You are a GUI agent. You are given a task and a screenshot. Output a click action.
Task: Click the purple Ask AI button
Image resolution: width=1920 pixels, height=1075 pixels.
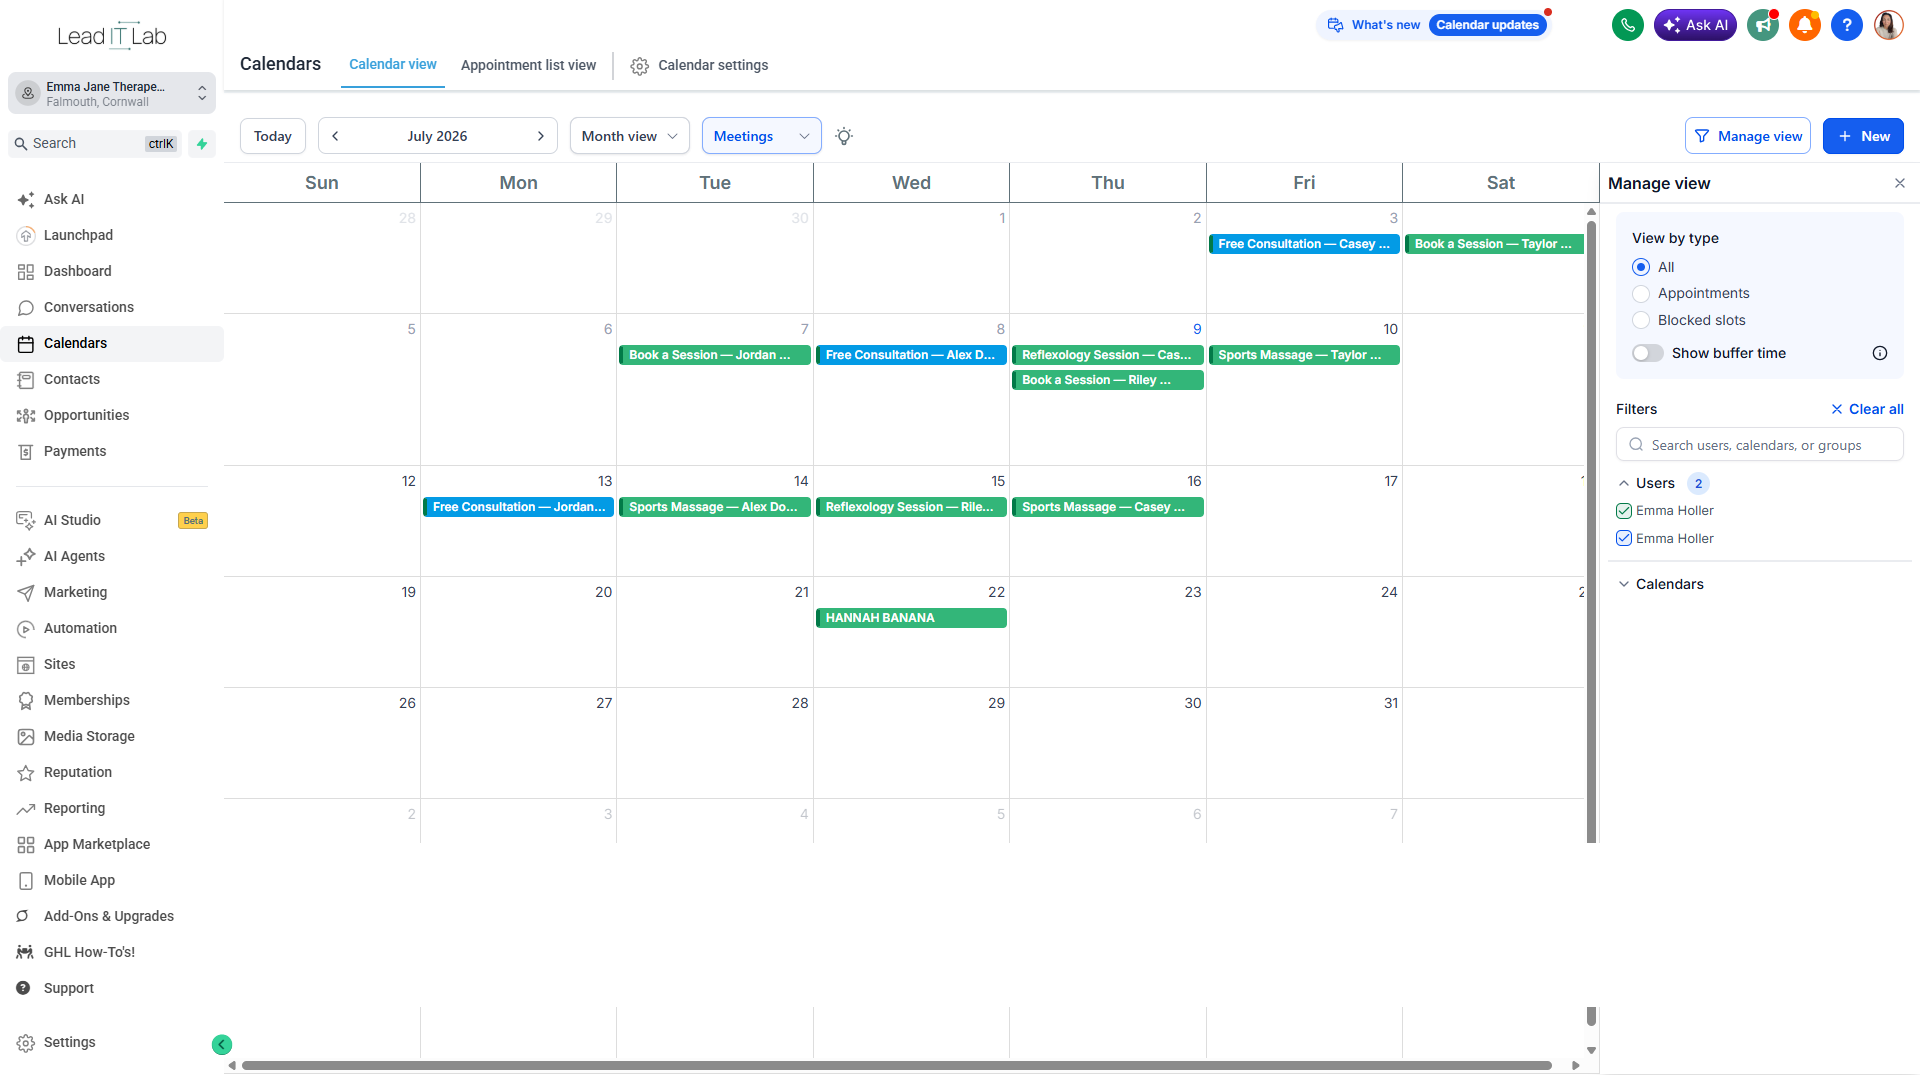coord(1694,25)
